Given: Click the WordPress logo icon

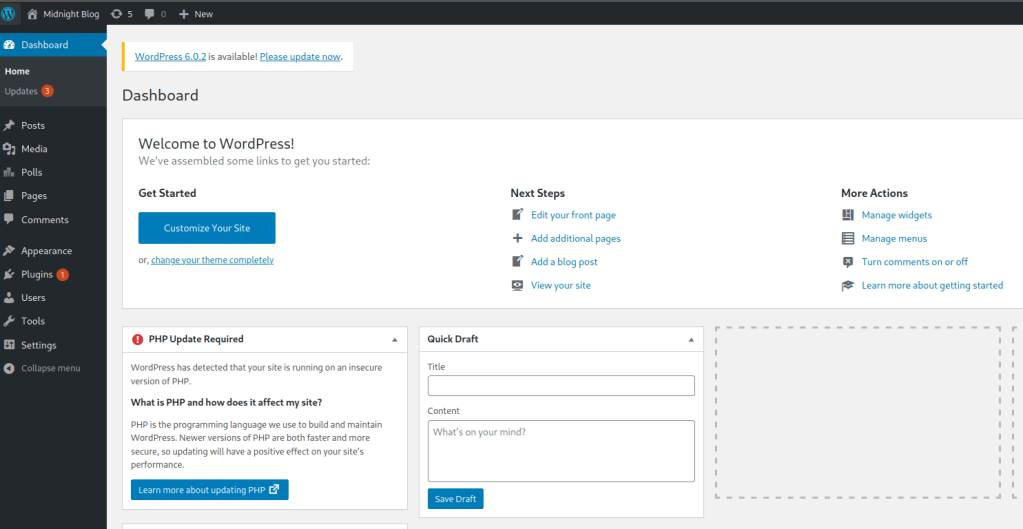Looking at the screenshot, I should tap(9, 14).
